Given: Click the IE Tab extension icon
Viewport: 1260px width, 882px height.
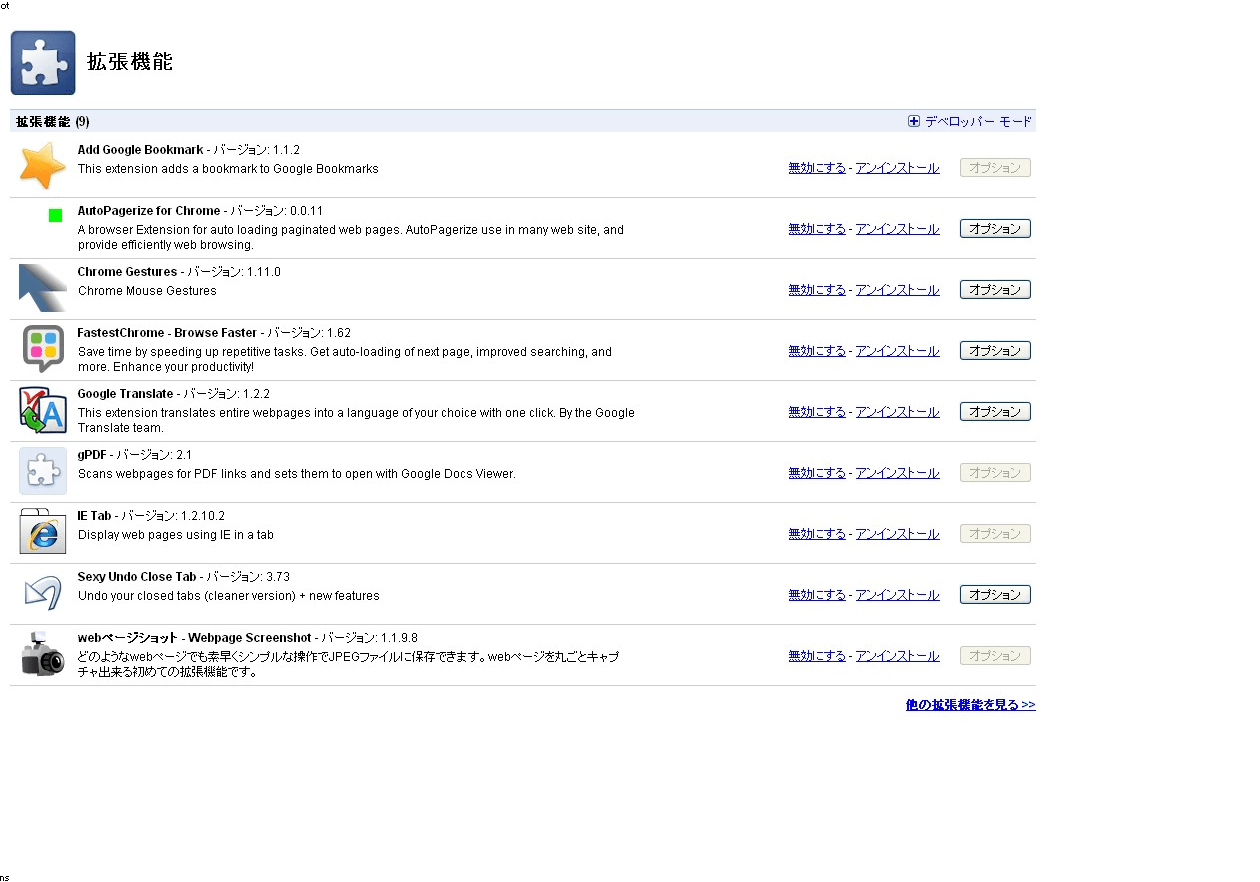Looking at the screenshot, I should (43, 532).
